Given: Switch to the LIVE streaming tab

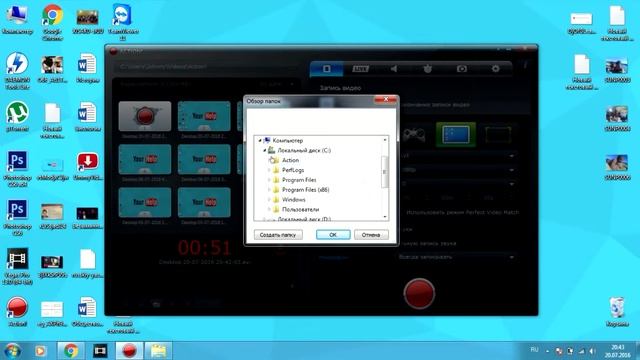Looking at the screenshot, I should 360,69.
